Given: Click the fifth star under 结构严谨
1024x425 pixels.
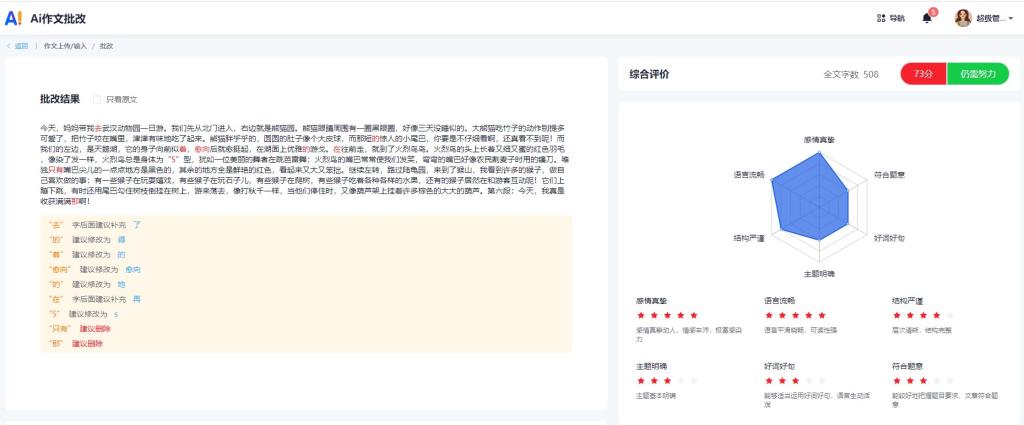Looking at the screenshot, I should [x=948, y=315].
